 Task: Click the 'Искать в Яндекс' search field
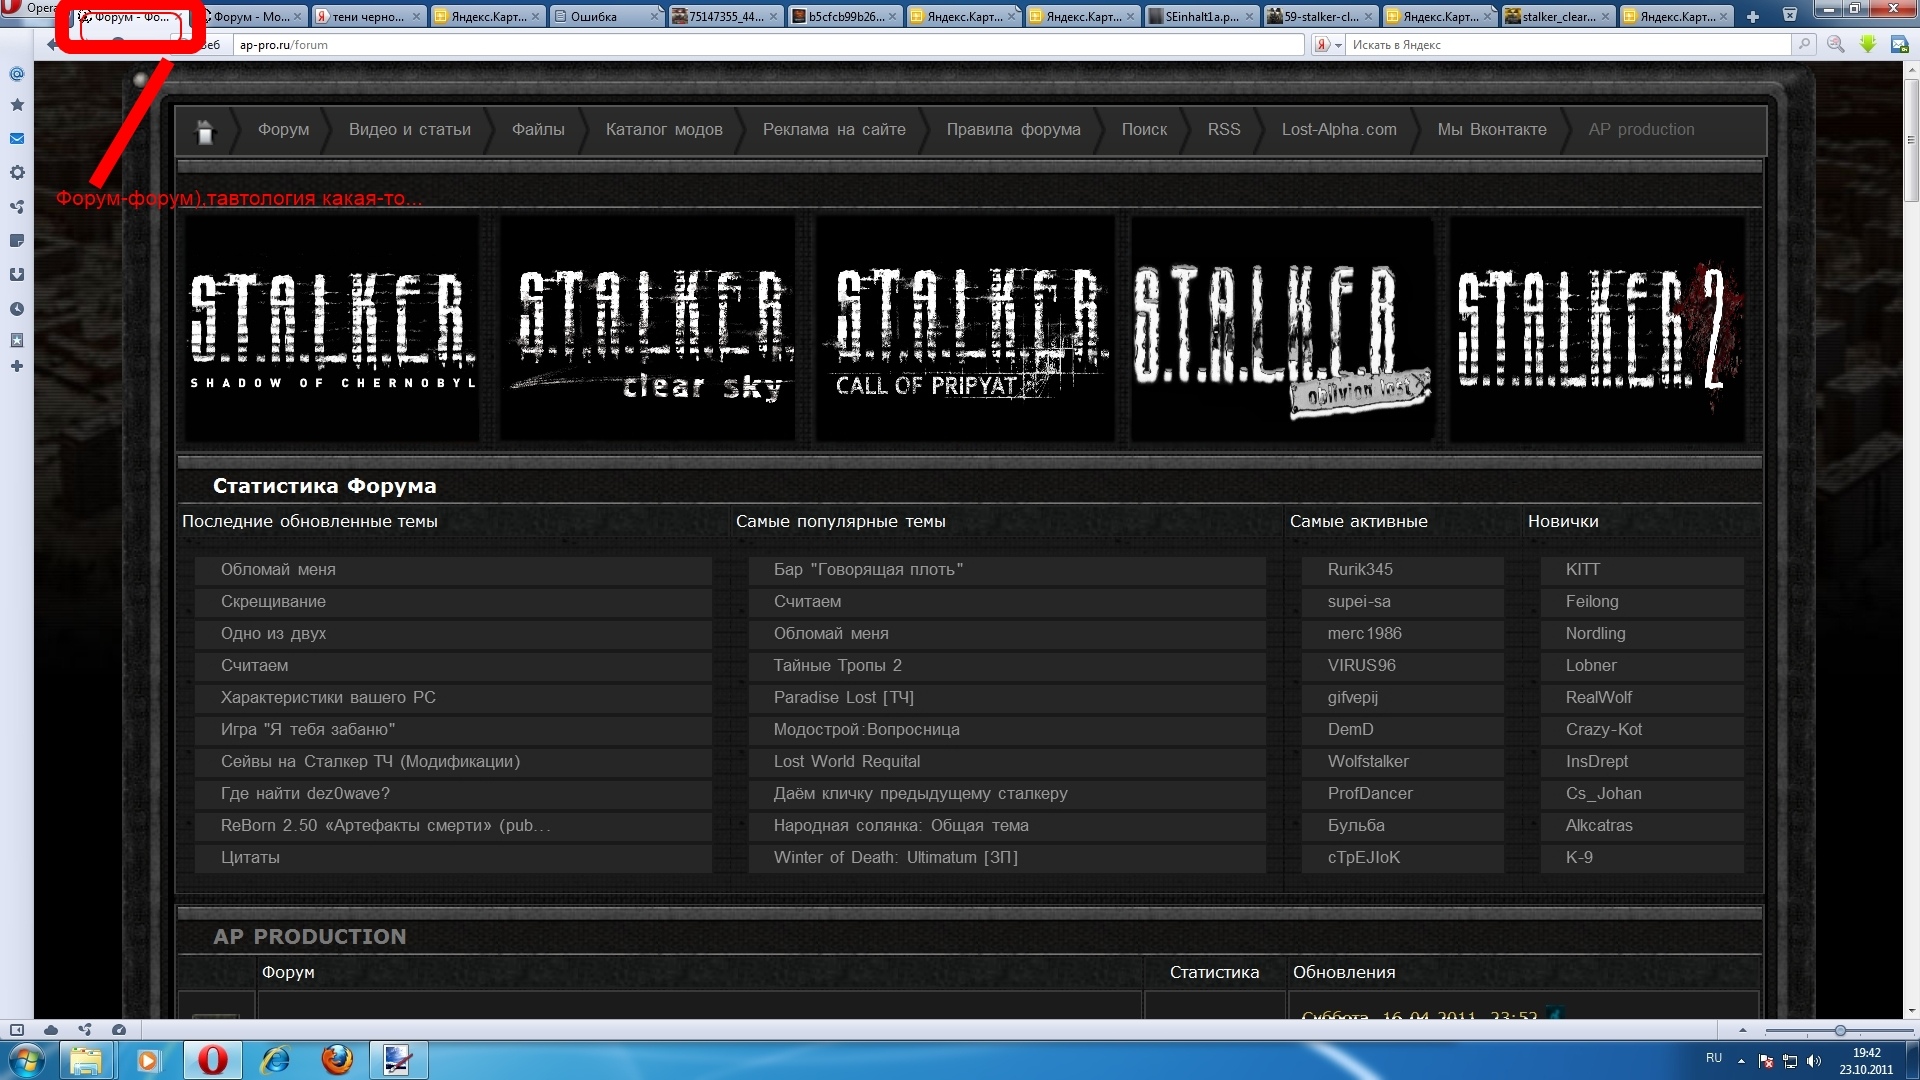point(1568,45)
